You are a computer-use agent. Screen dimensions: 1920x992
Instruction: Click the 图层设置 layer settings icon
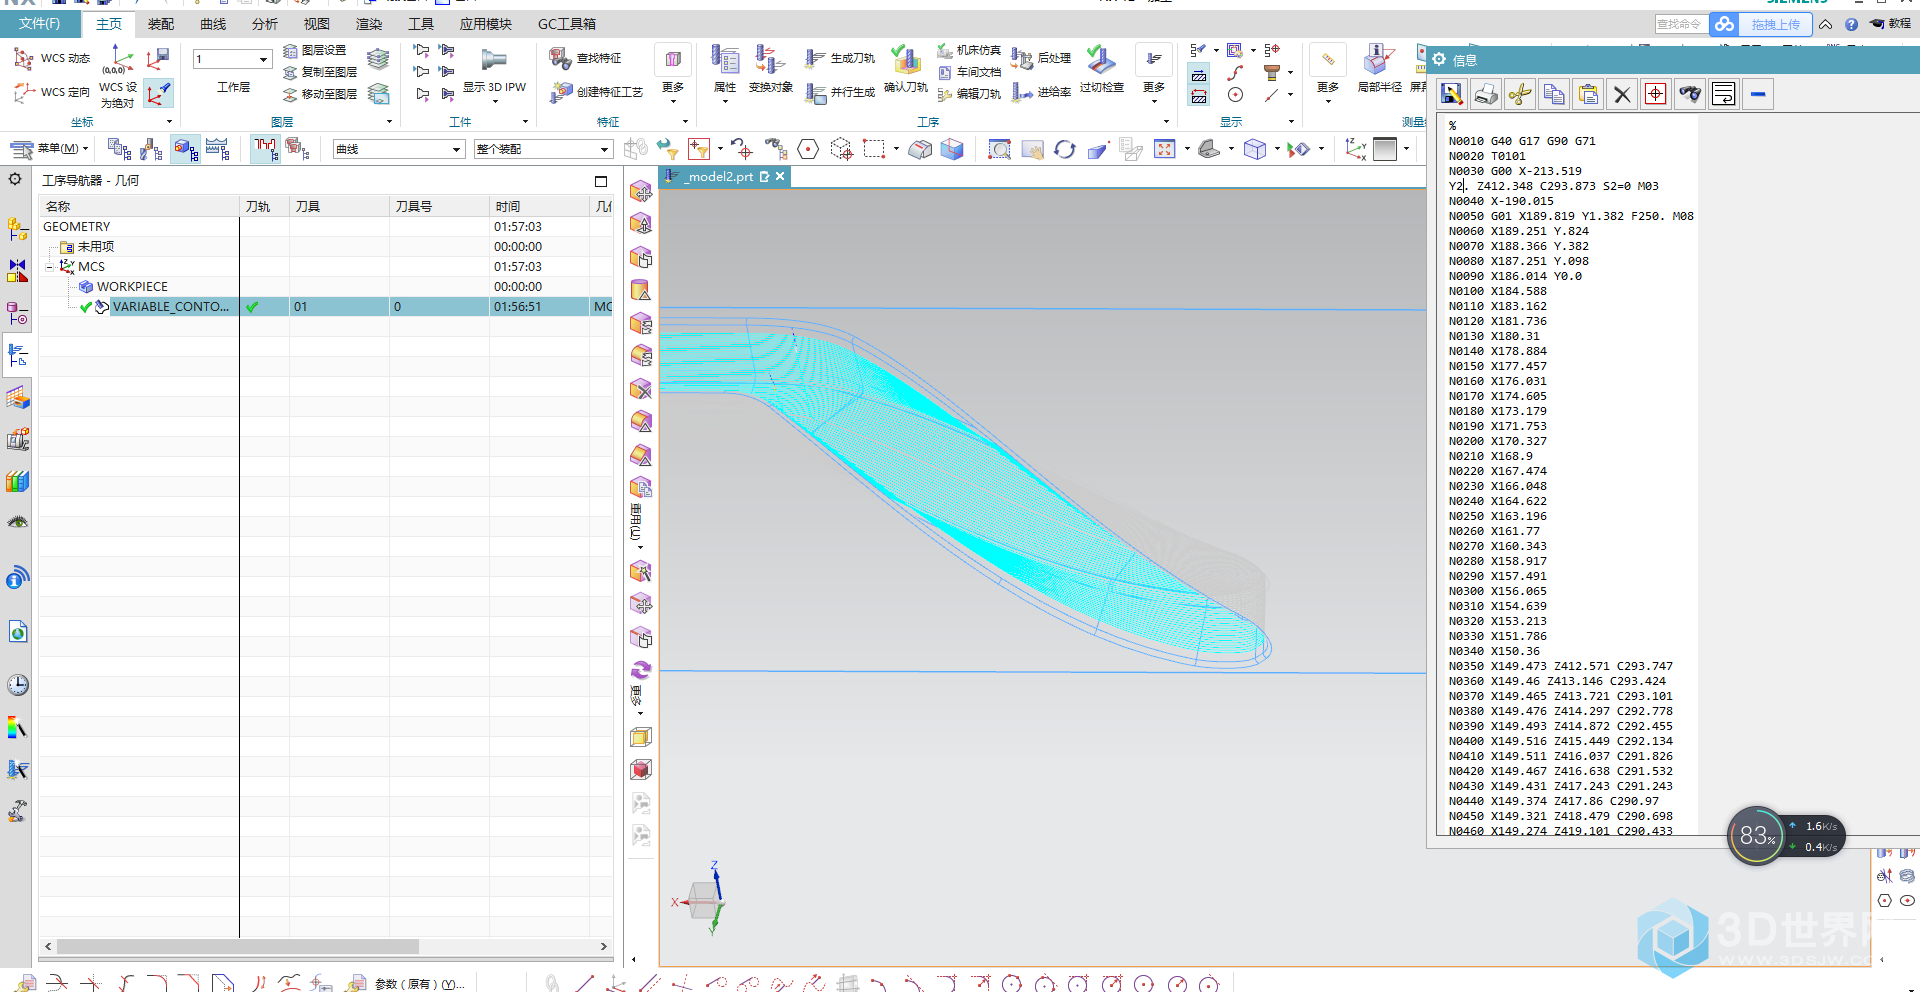point(290,50)
